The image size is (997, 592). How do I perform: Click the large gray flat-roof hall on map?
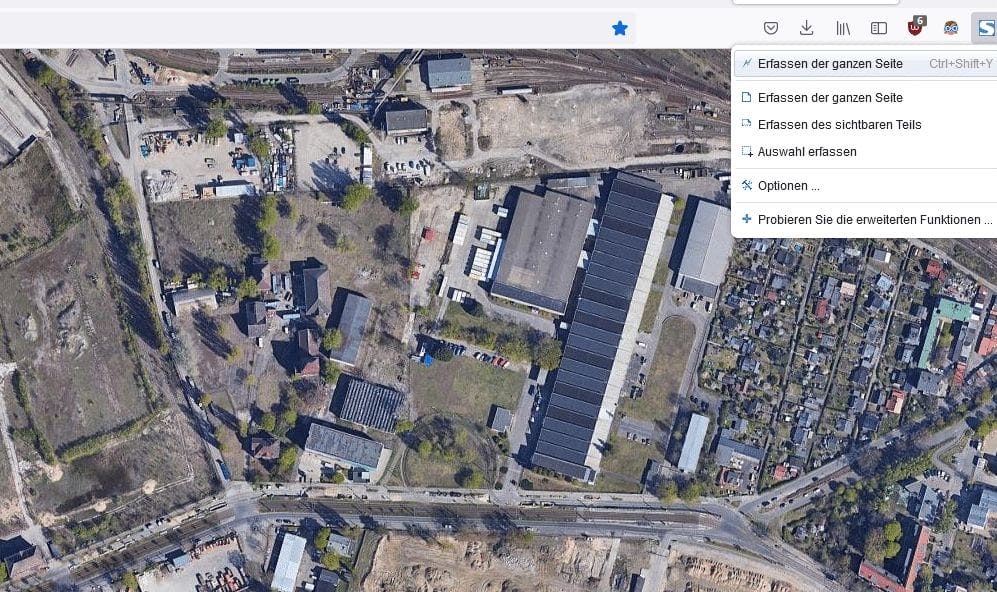pyautogui.click(x=542, y=247)
